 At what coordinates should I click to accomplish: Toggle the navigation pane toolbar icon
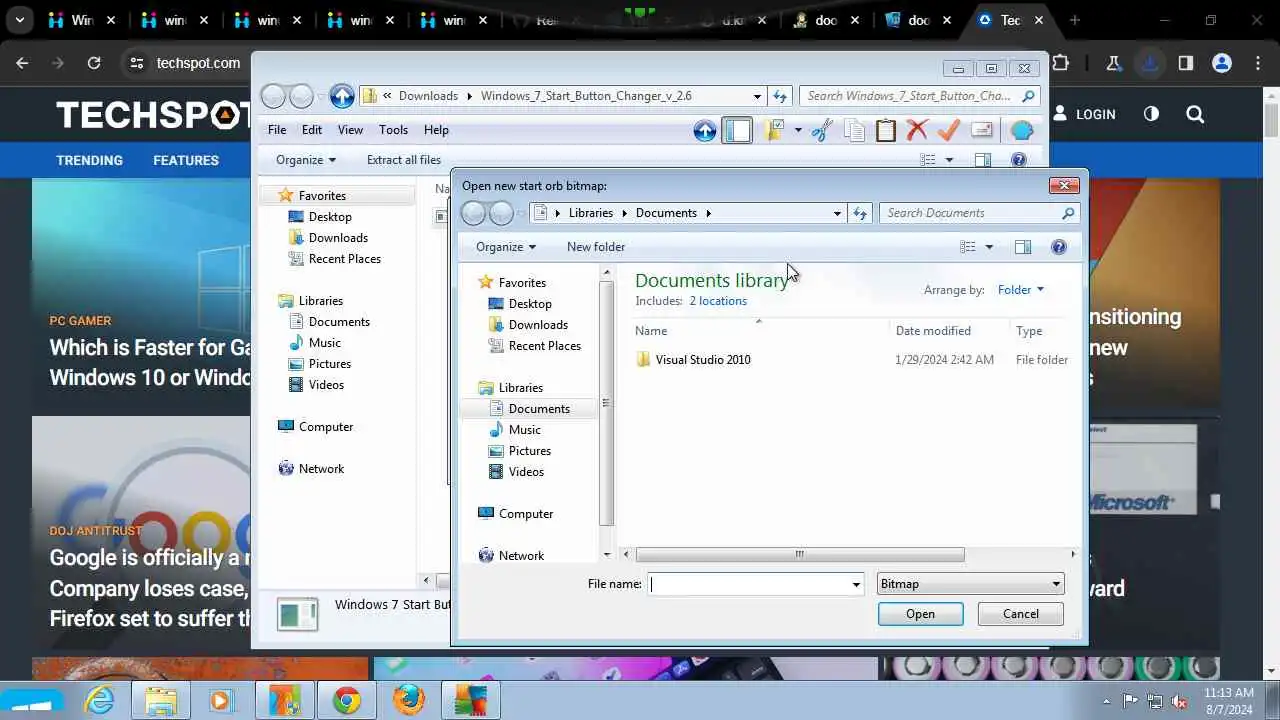[x=737, y=131]
